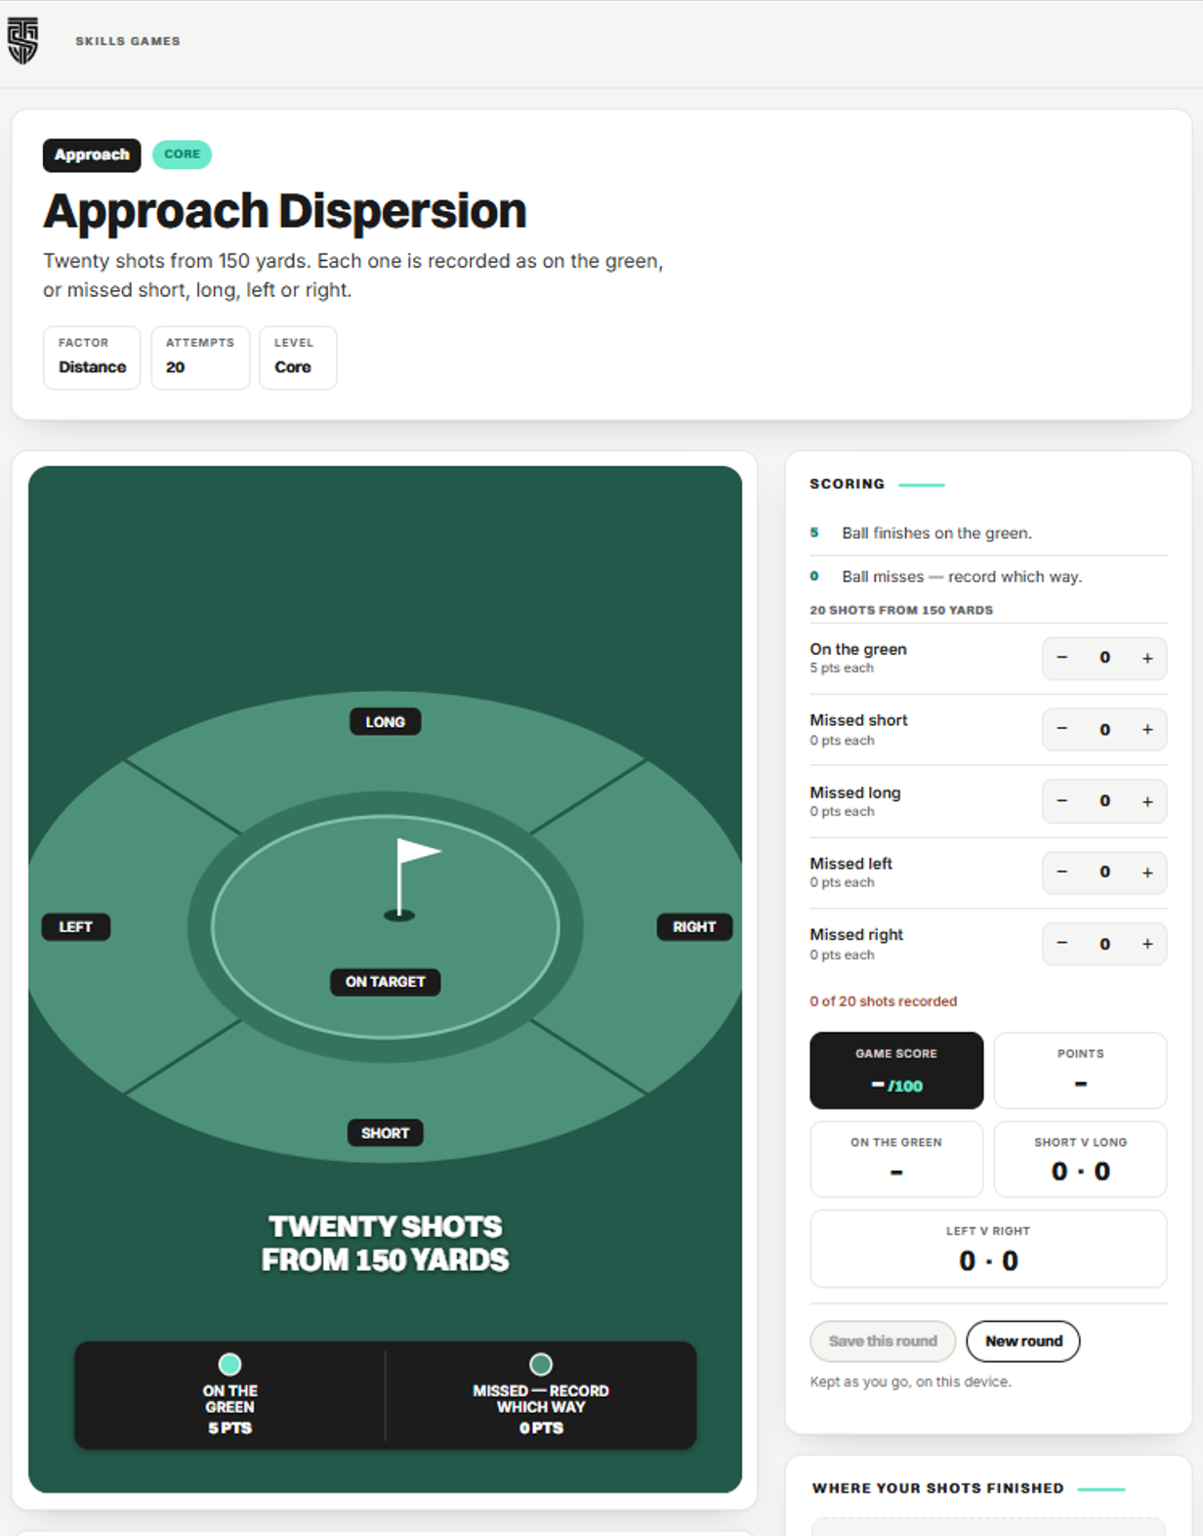Click the Short v Long stat card
The width and height of the screenshot is (1203, 1536).
click(x=1080, y=1159)
